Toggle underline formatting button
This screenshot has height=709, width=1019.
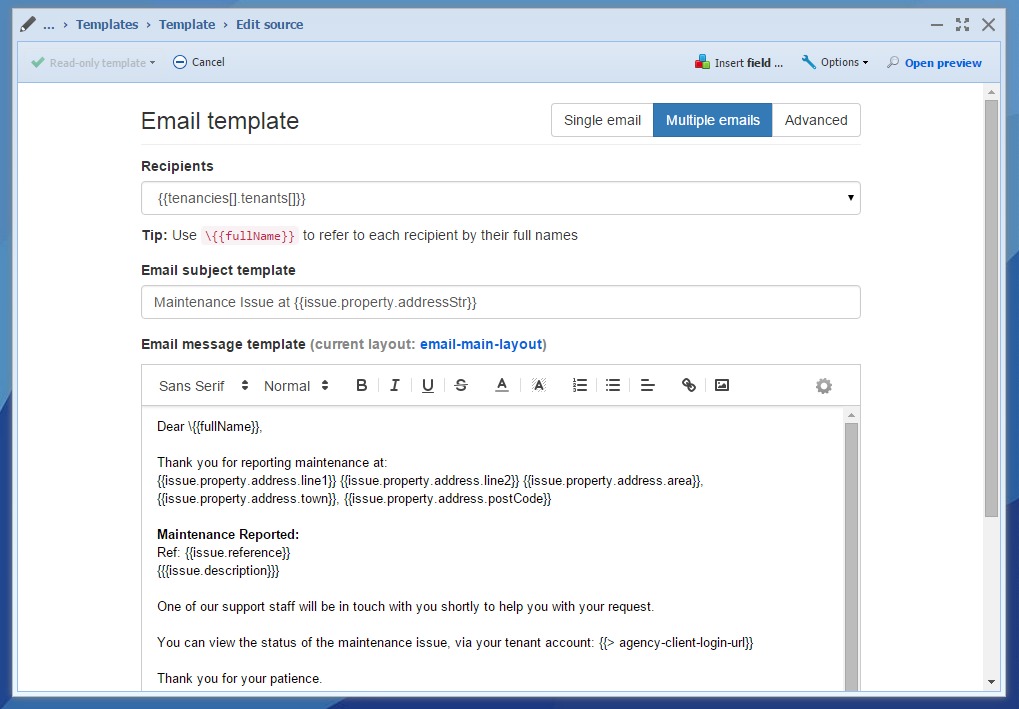pos(428,386)
